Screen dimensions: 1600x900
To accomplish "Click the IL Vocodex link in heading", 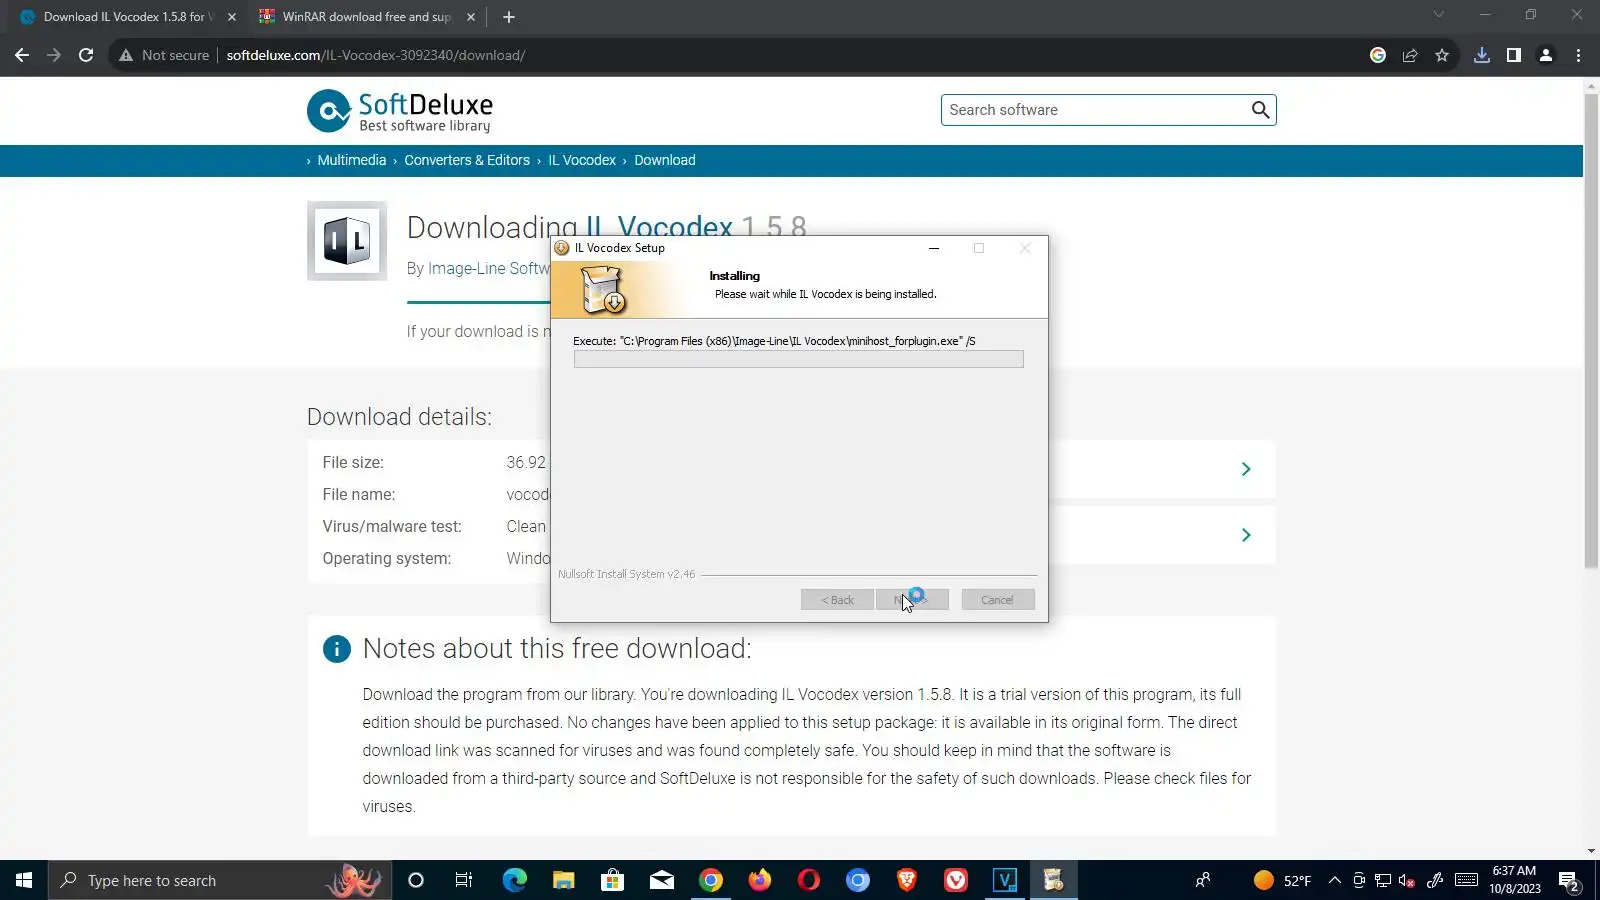I will tap(659, 227).
